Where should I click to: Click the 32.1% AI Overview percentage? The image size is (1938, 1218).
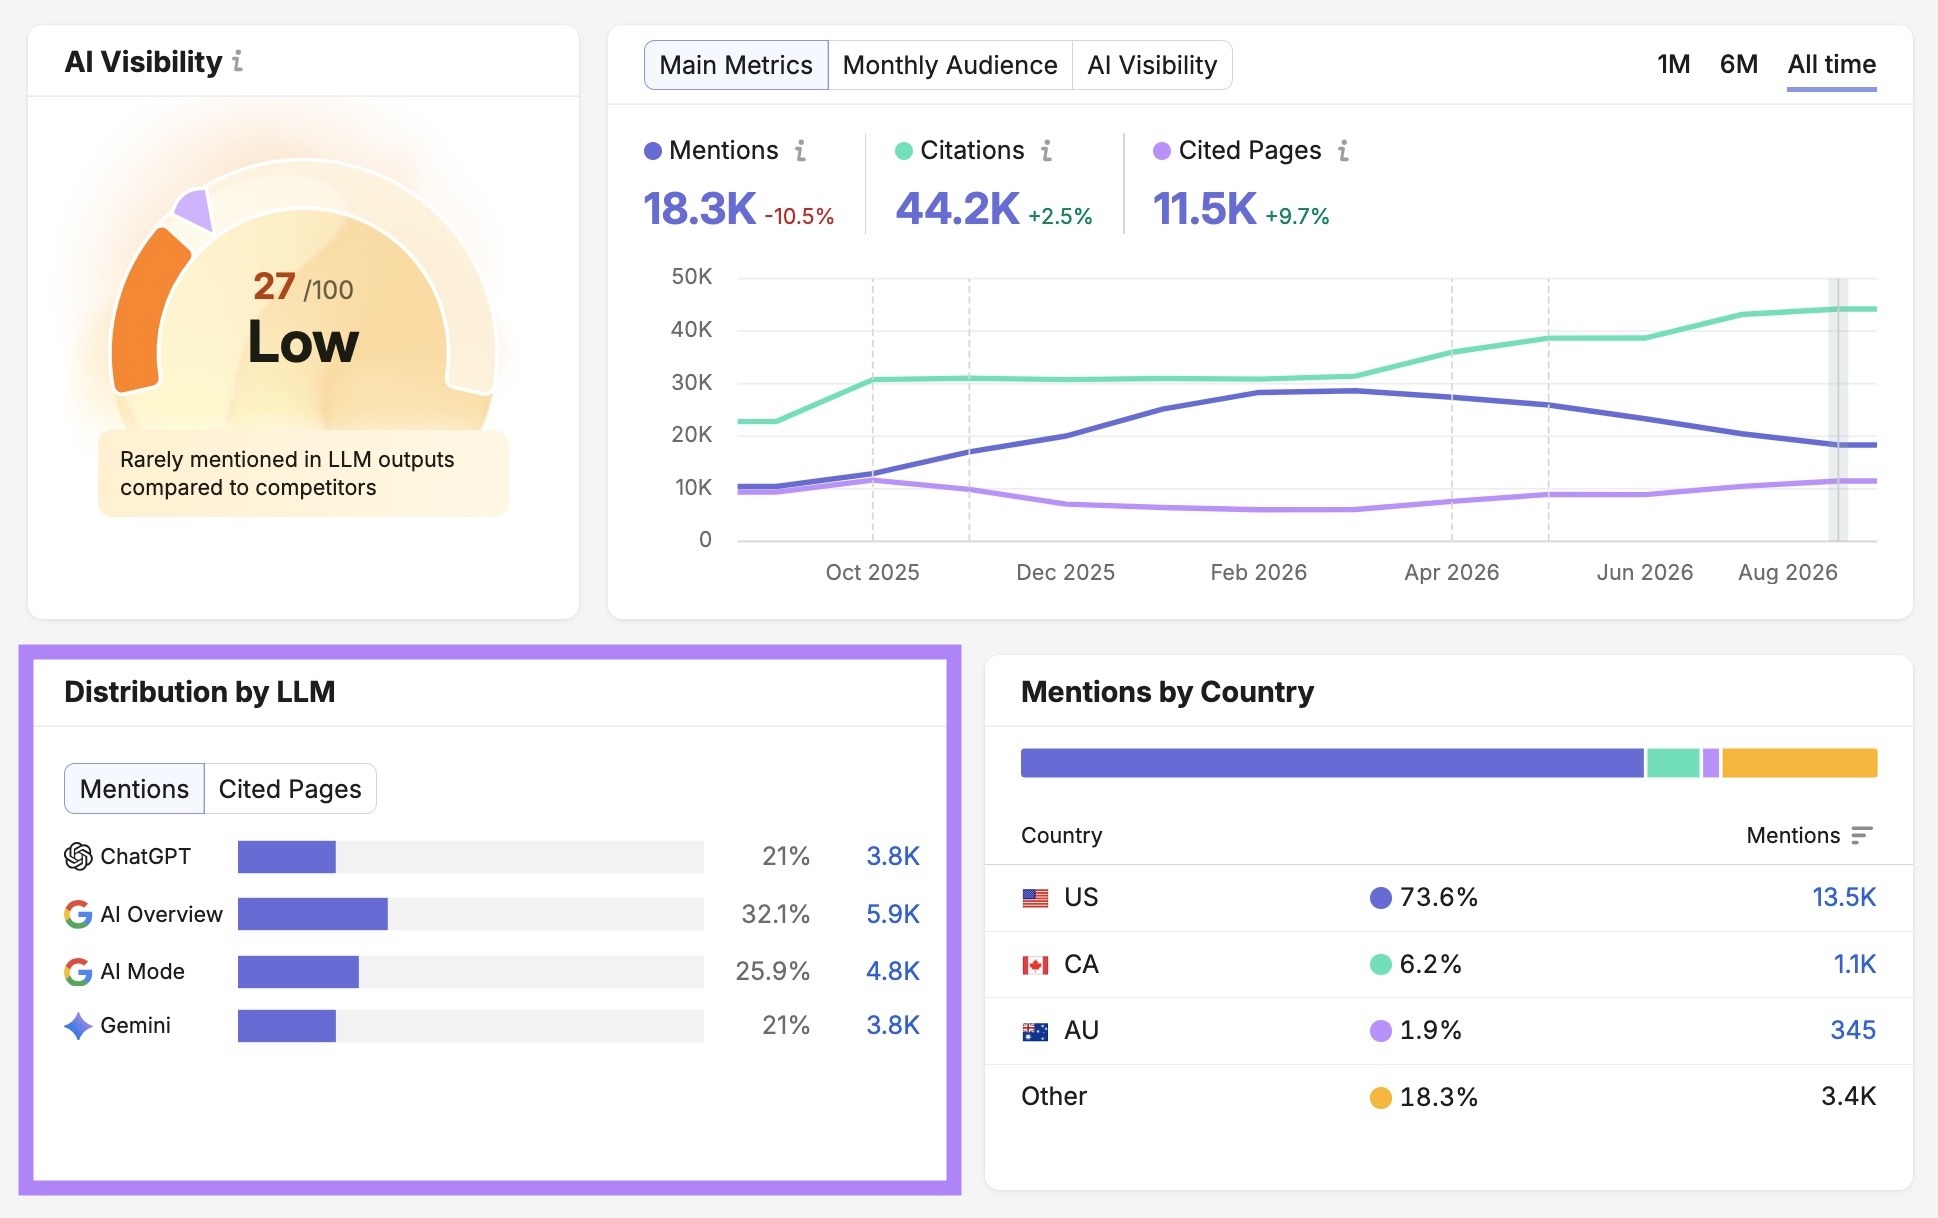[x=775, y=914]
